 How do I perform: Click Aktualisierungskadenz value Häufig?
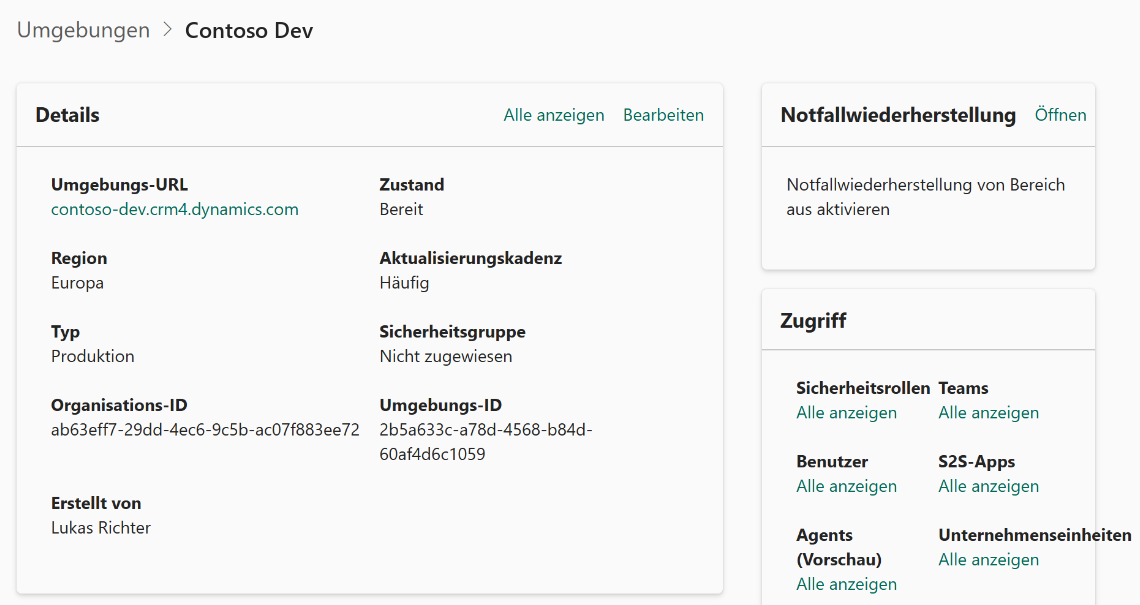404,283
